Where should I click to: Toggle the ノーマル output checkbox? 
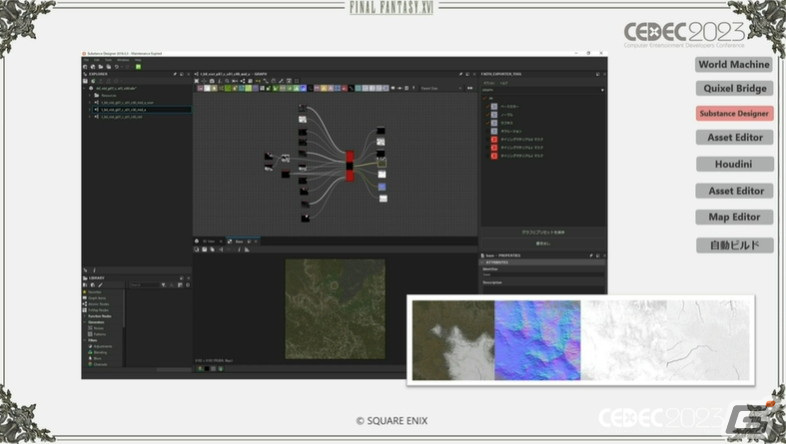coord(487,115)
